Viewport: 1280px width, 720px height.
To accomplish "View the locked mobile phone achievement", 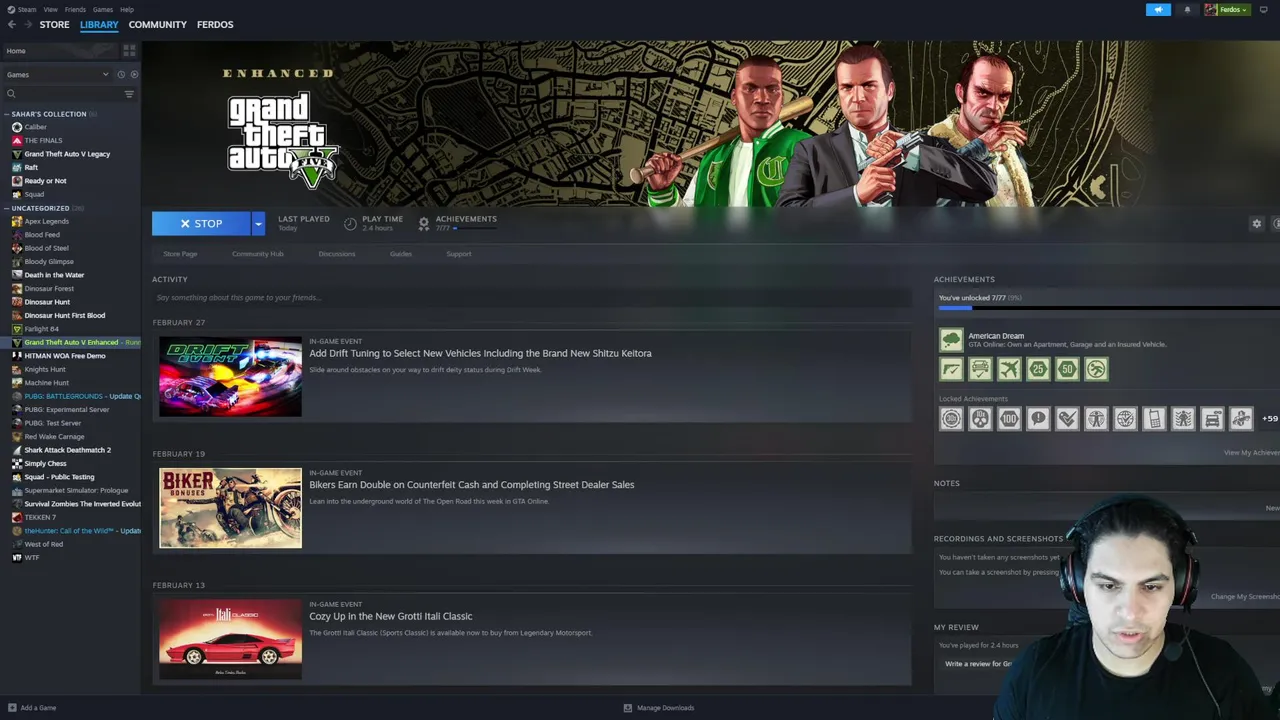I will (x=1154, y=419).
